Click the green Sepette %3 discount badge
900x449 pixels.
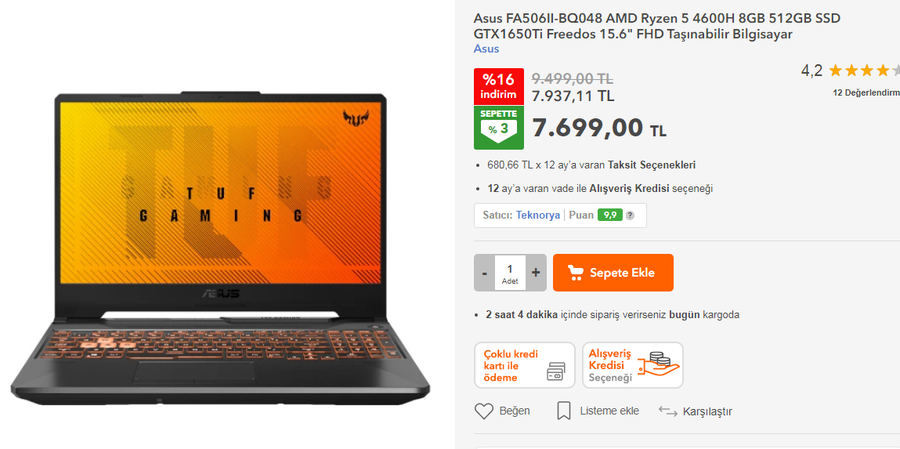(499, 127)
